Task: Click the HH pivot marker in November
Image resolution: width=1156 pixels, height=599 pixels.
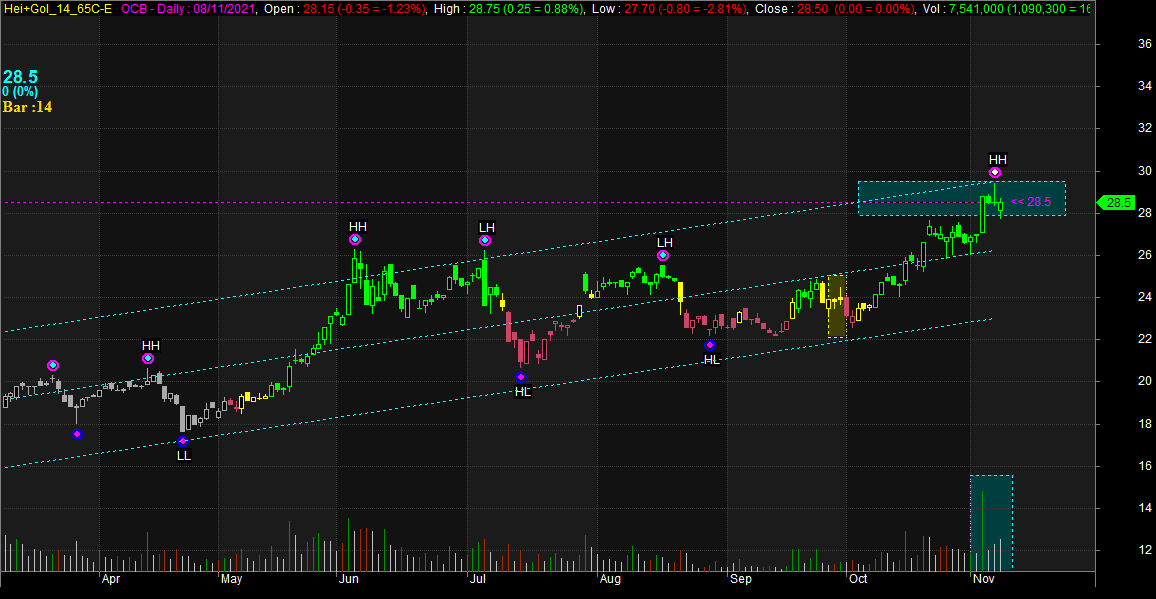Action: (x=995, y=173)
